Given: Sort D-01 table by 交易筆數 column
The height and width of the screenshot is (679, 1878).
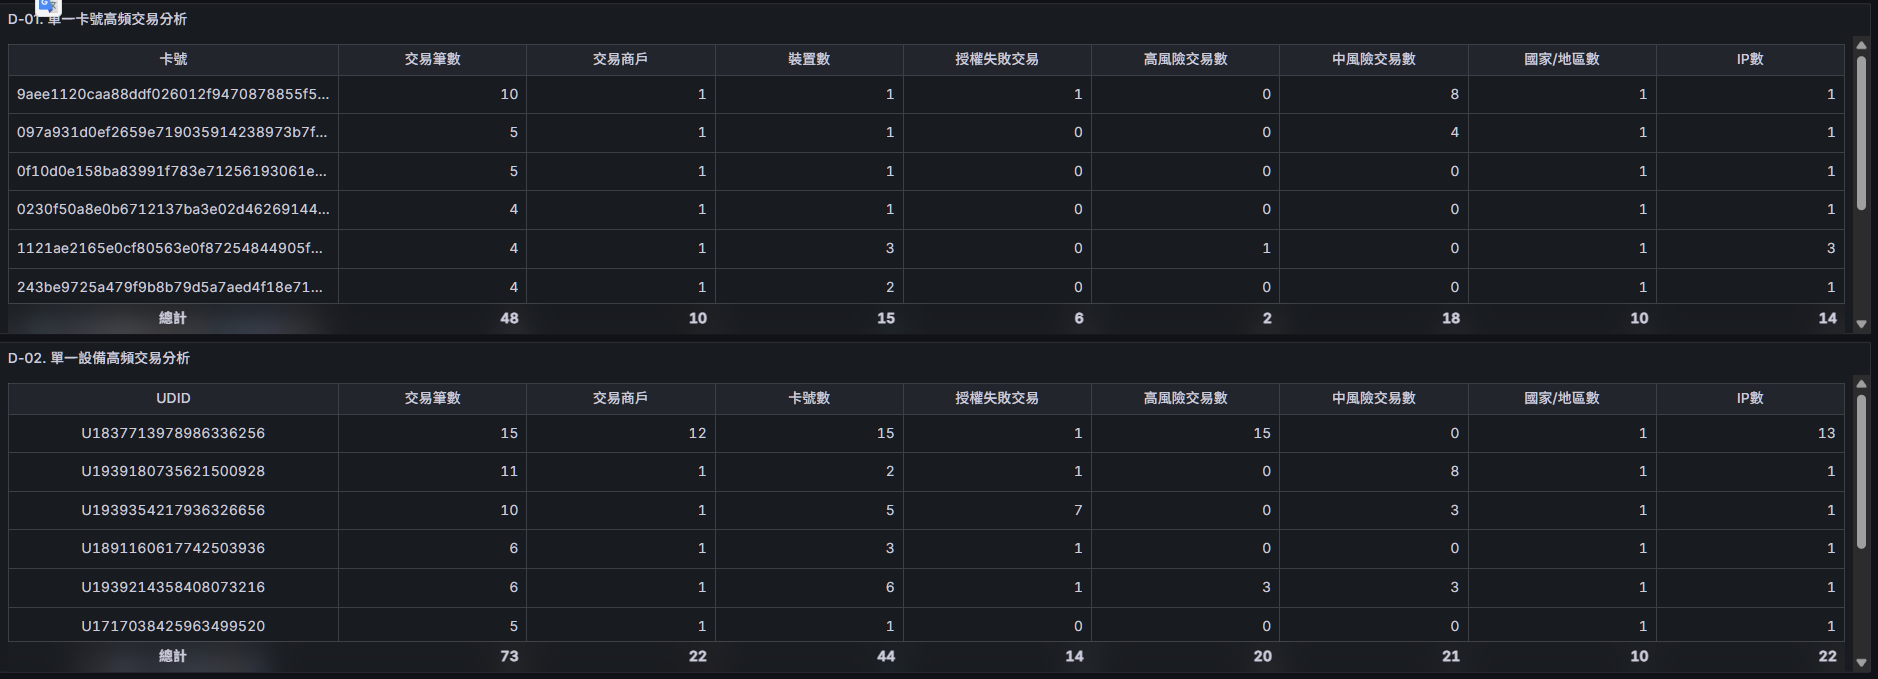Looking at the screenshot, I should [x=432, y=59].
